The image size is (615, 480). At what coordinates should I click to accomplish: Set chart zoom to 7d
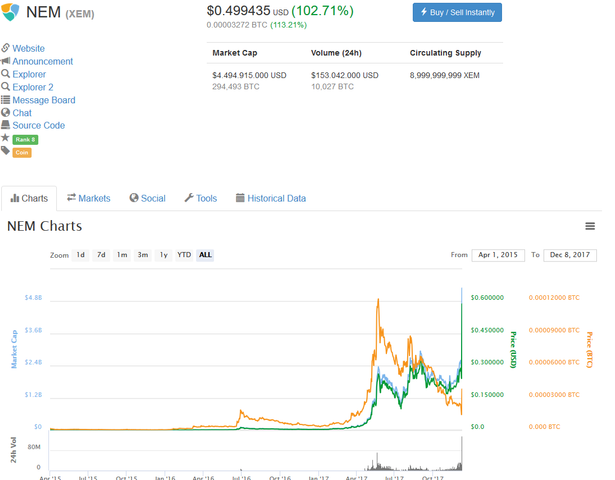point(101,255)
